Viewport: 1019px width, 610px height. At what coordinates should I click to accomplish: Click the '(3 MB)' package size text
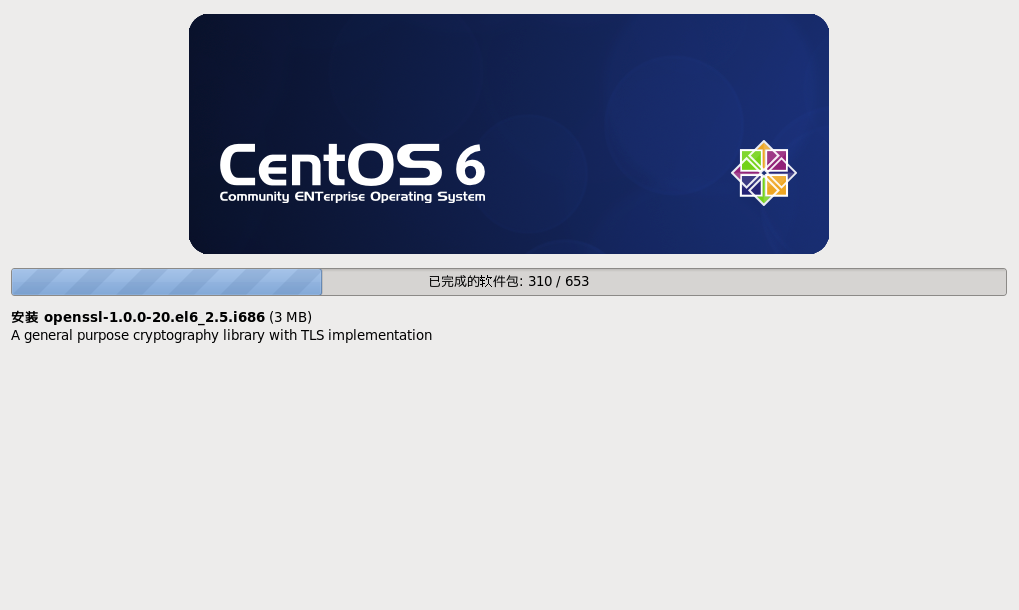pyautogui.click(x=290, y=317)
